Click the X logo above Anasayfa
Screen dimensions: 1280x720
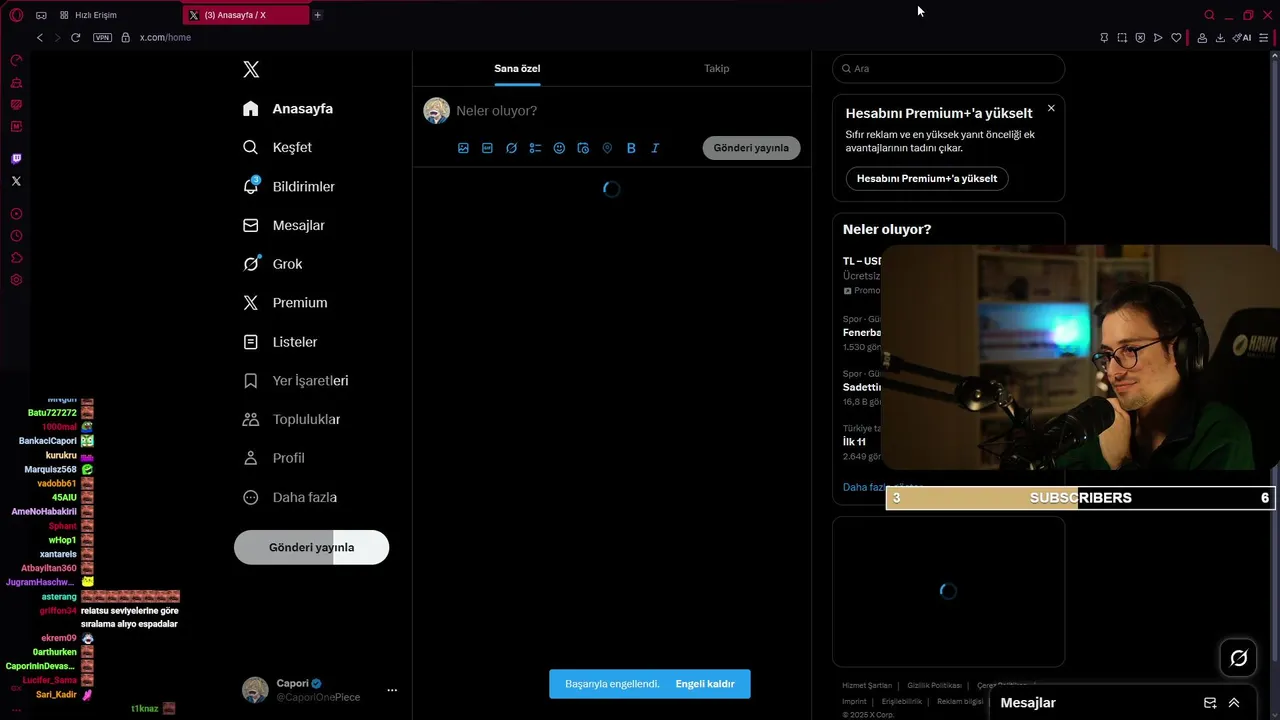pyautogui.click(x=251, y=69)
